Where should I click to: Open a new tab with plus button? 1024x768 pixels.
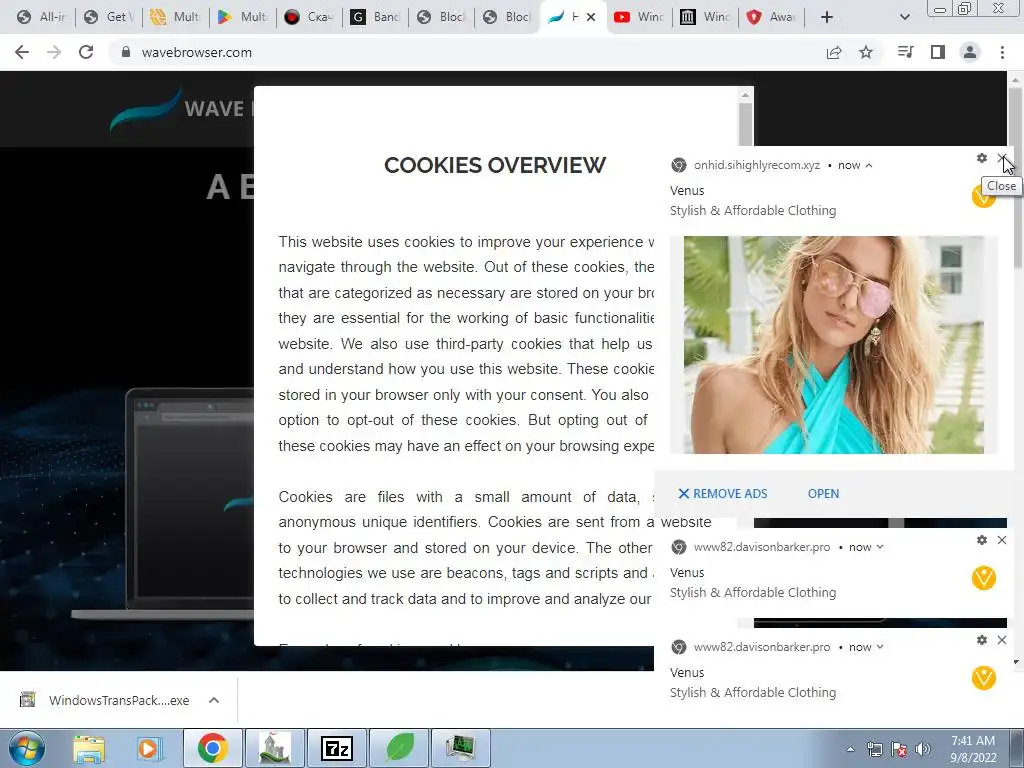click(x=827, y=17)
